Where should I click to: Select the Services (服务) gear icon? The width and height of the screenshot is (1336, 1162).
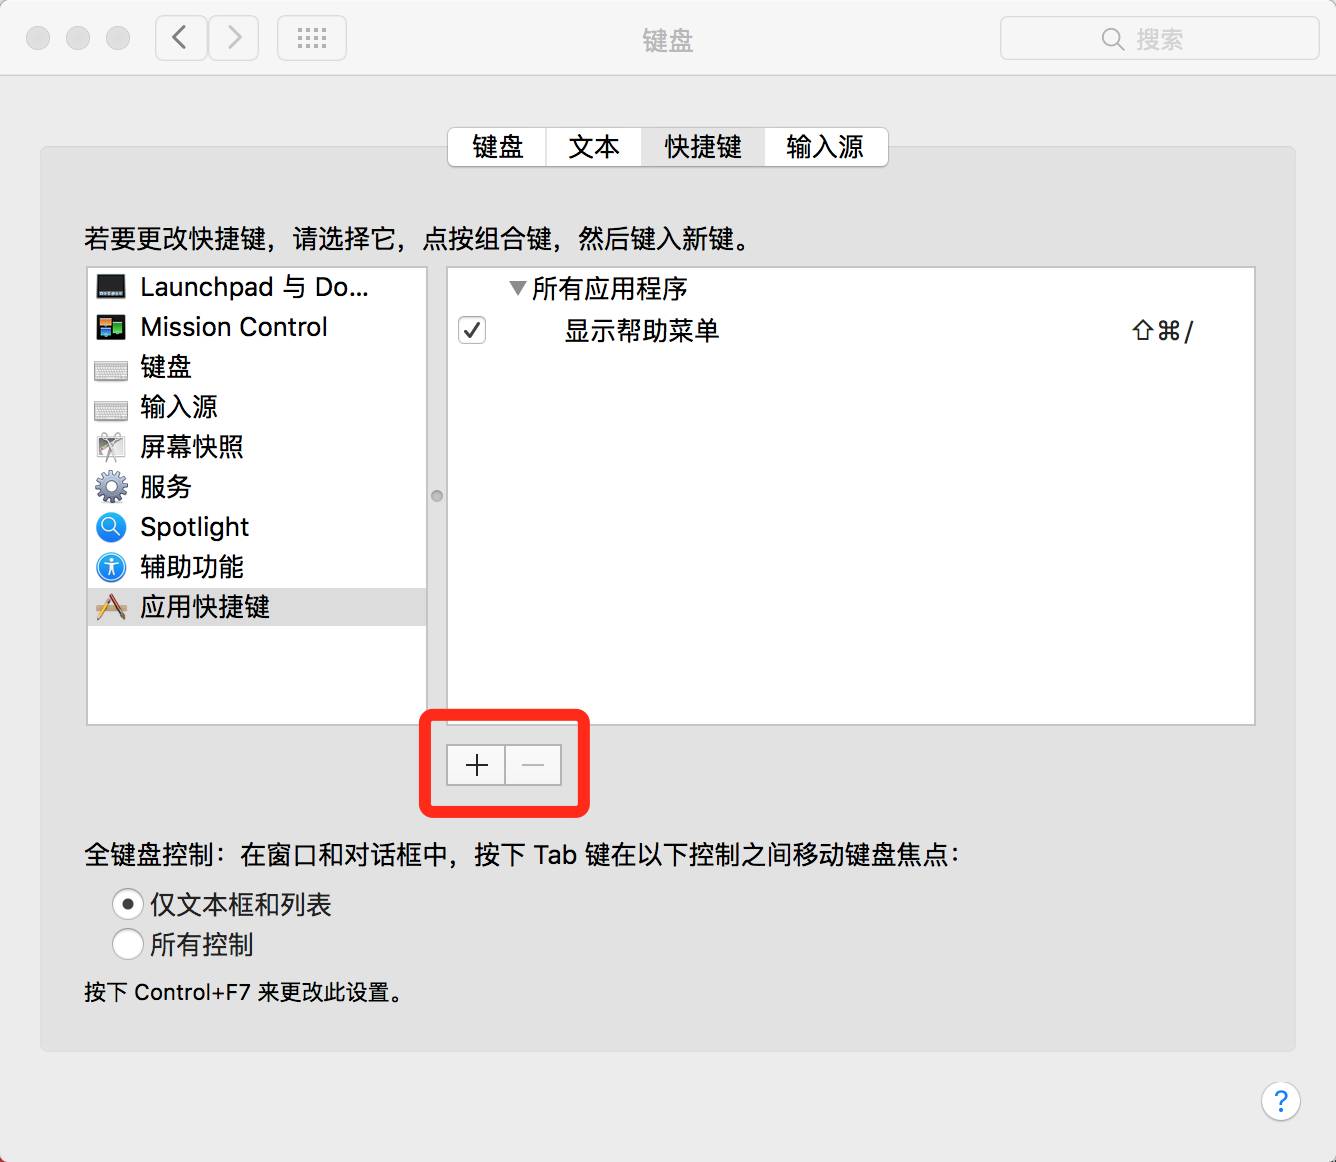[111, 487]
